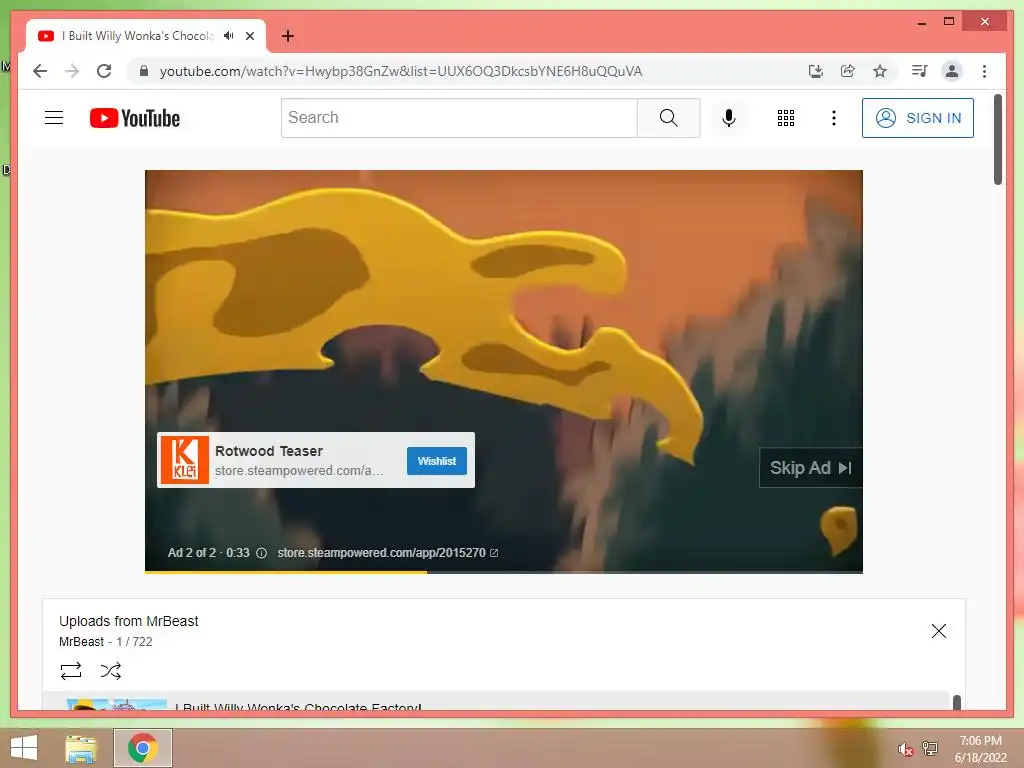Close the Willy Wonka YouTube tab
This screenshot has width=1024, height=768.
pyautogui.click(x=249, y=36)
